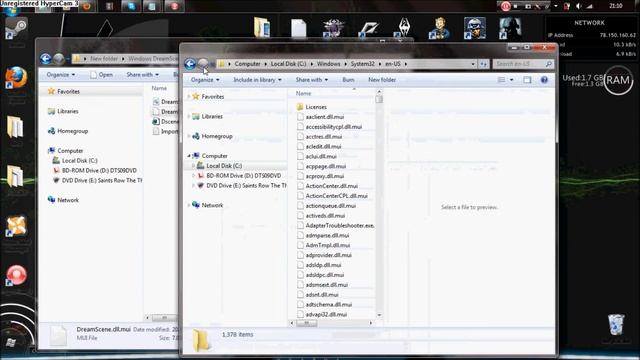Refresh the en-US address bar

(x=484, y=64)
